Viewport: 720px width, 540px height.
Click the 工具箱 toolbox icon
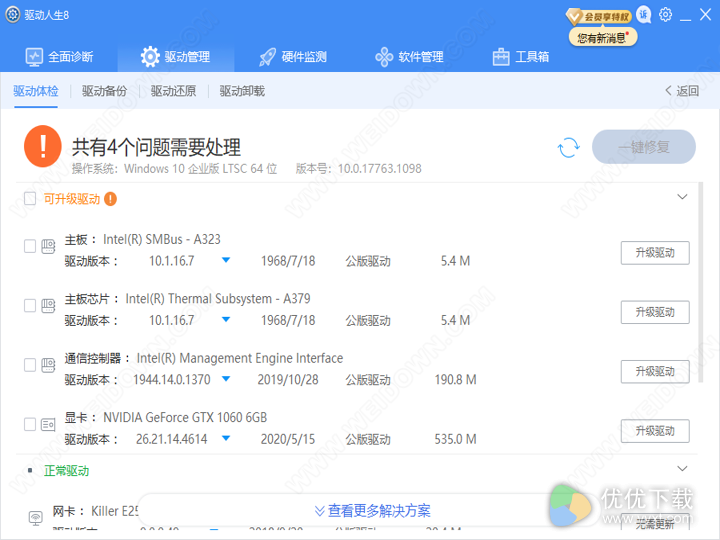501,57
